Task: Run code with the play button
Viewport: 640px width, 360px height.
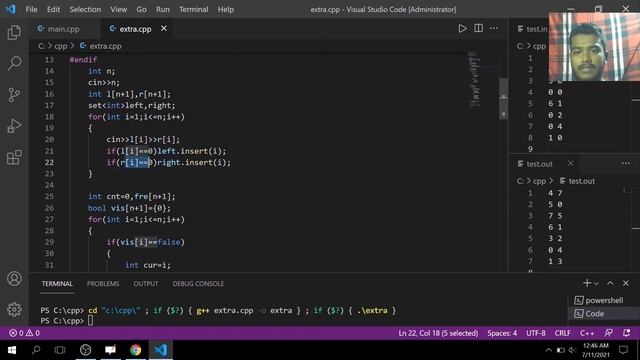Action: 462,29
